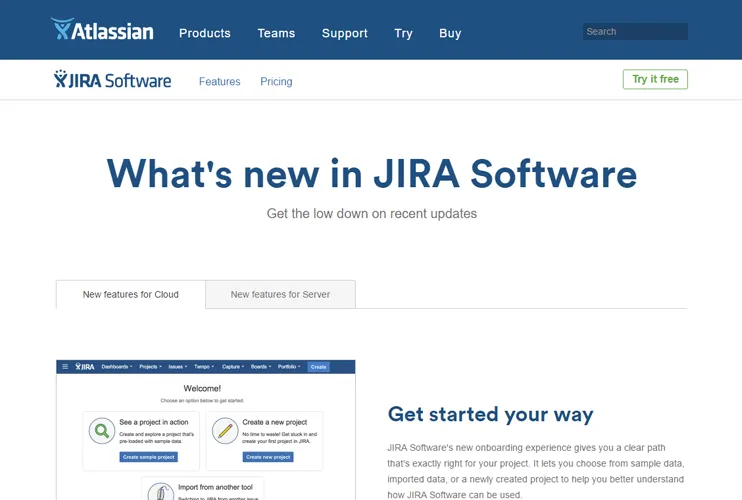This screenshot has width=742, height=500.
Task: Expand the Capture dropdown in JIRA screenshot
Action: [233, 367]
